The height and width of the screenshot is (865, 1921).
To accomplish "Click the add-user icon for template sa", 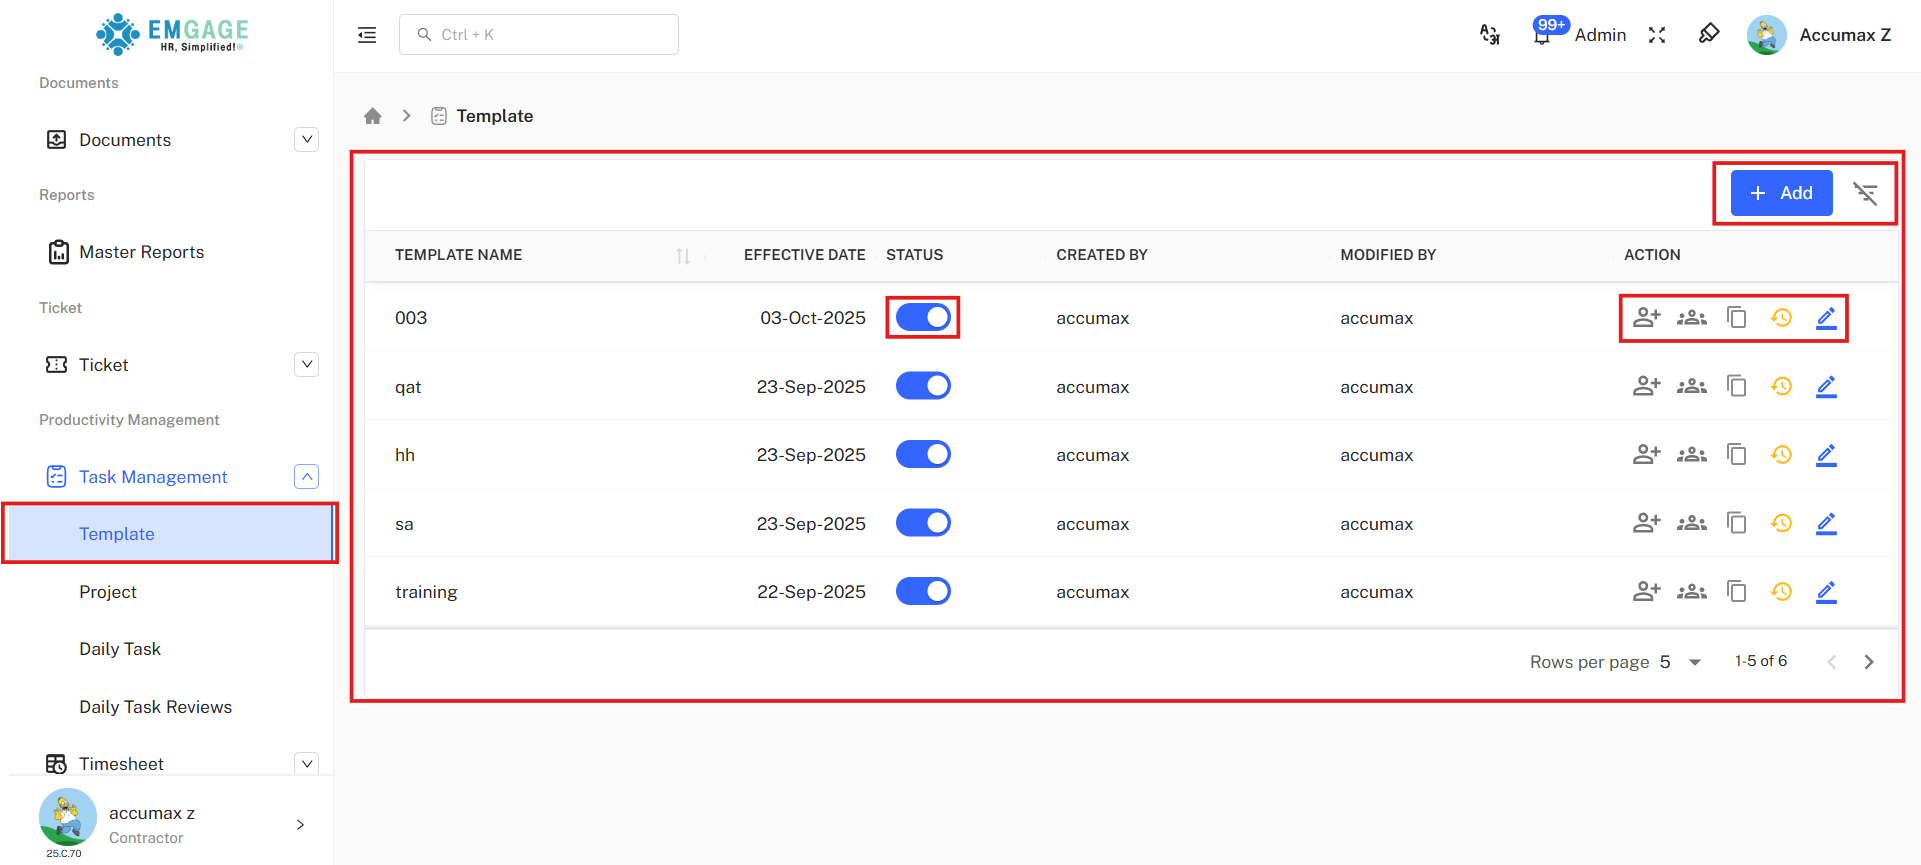I will tap(1646, 523).
